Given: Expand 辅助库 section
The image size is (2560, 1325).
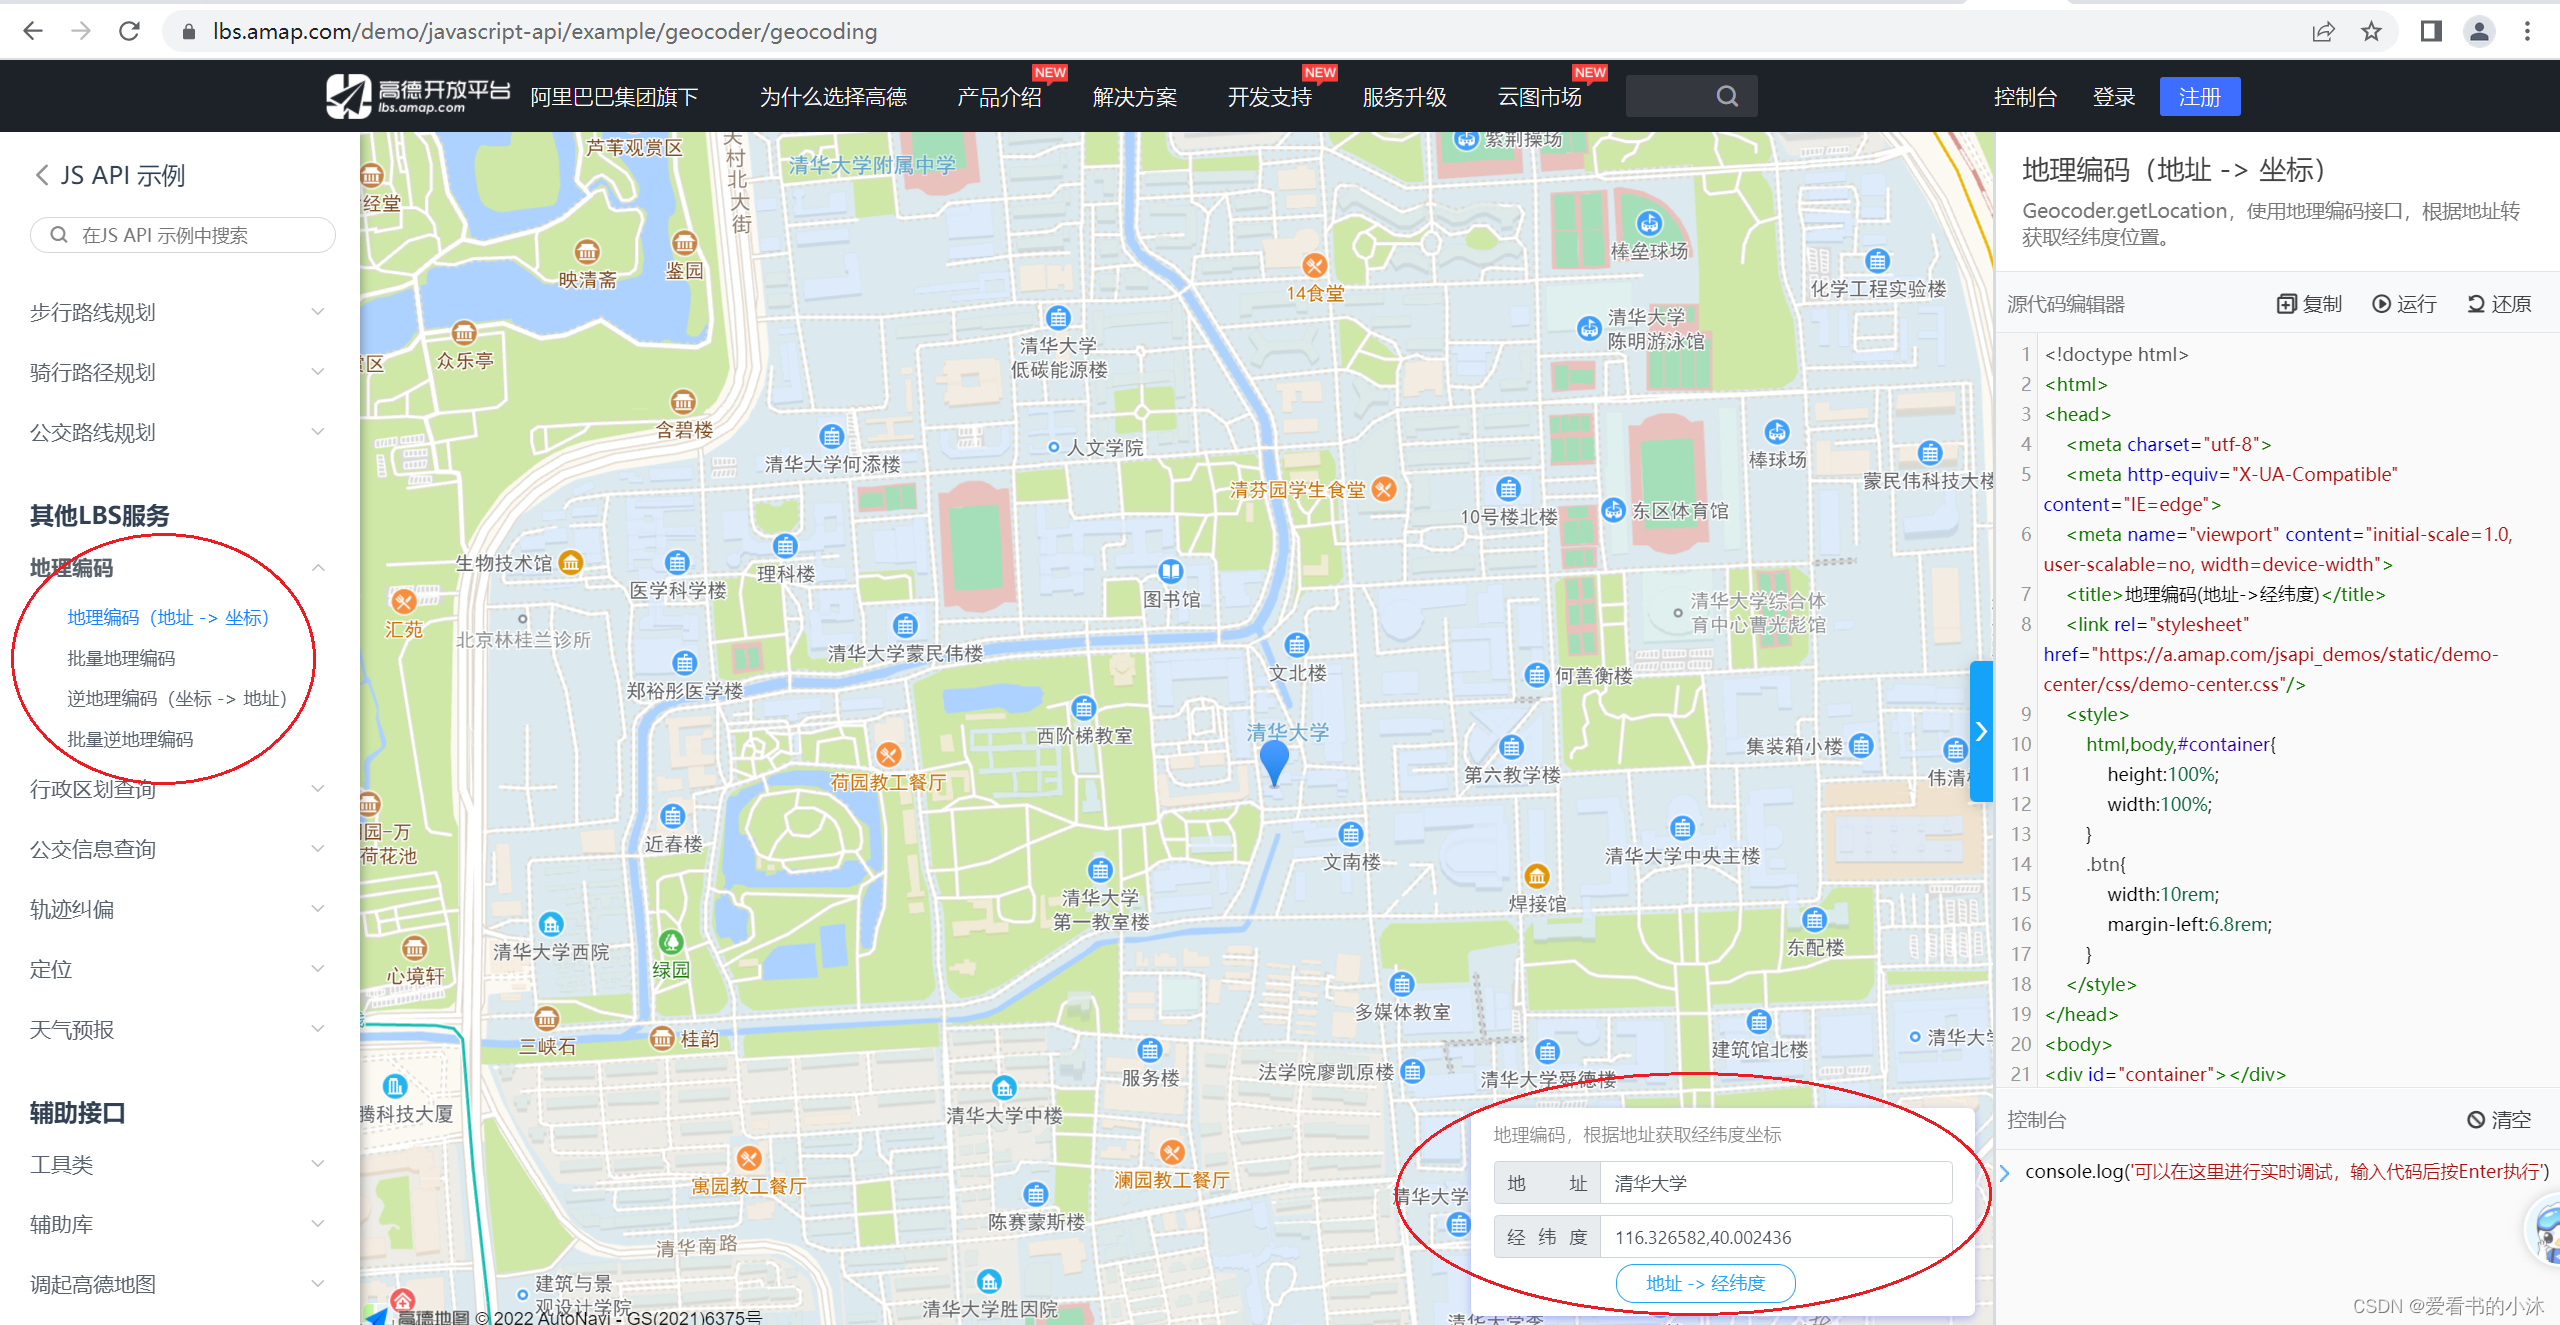Looking at the screenshot, I should point(178,1224).
